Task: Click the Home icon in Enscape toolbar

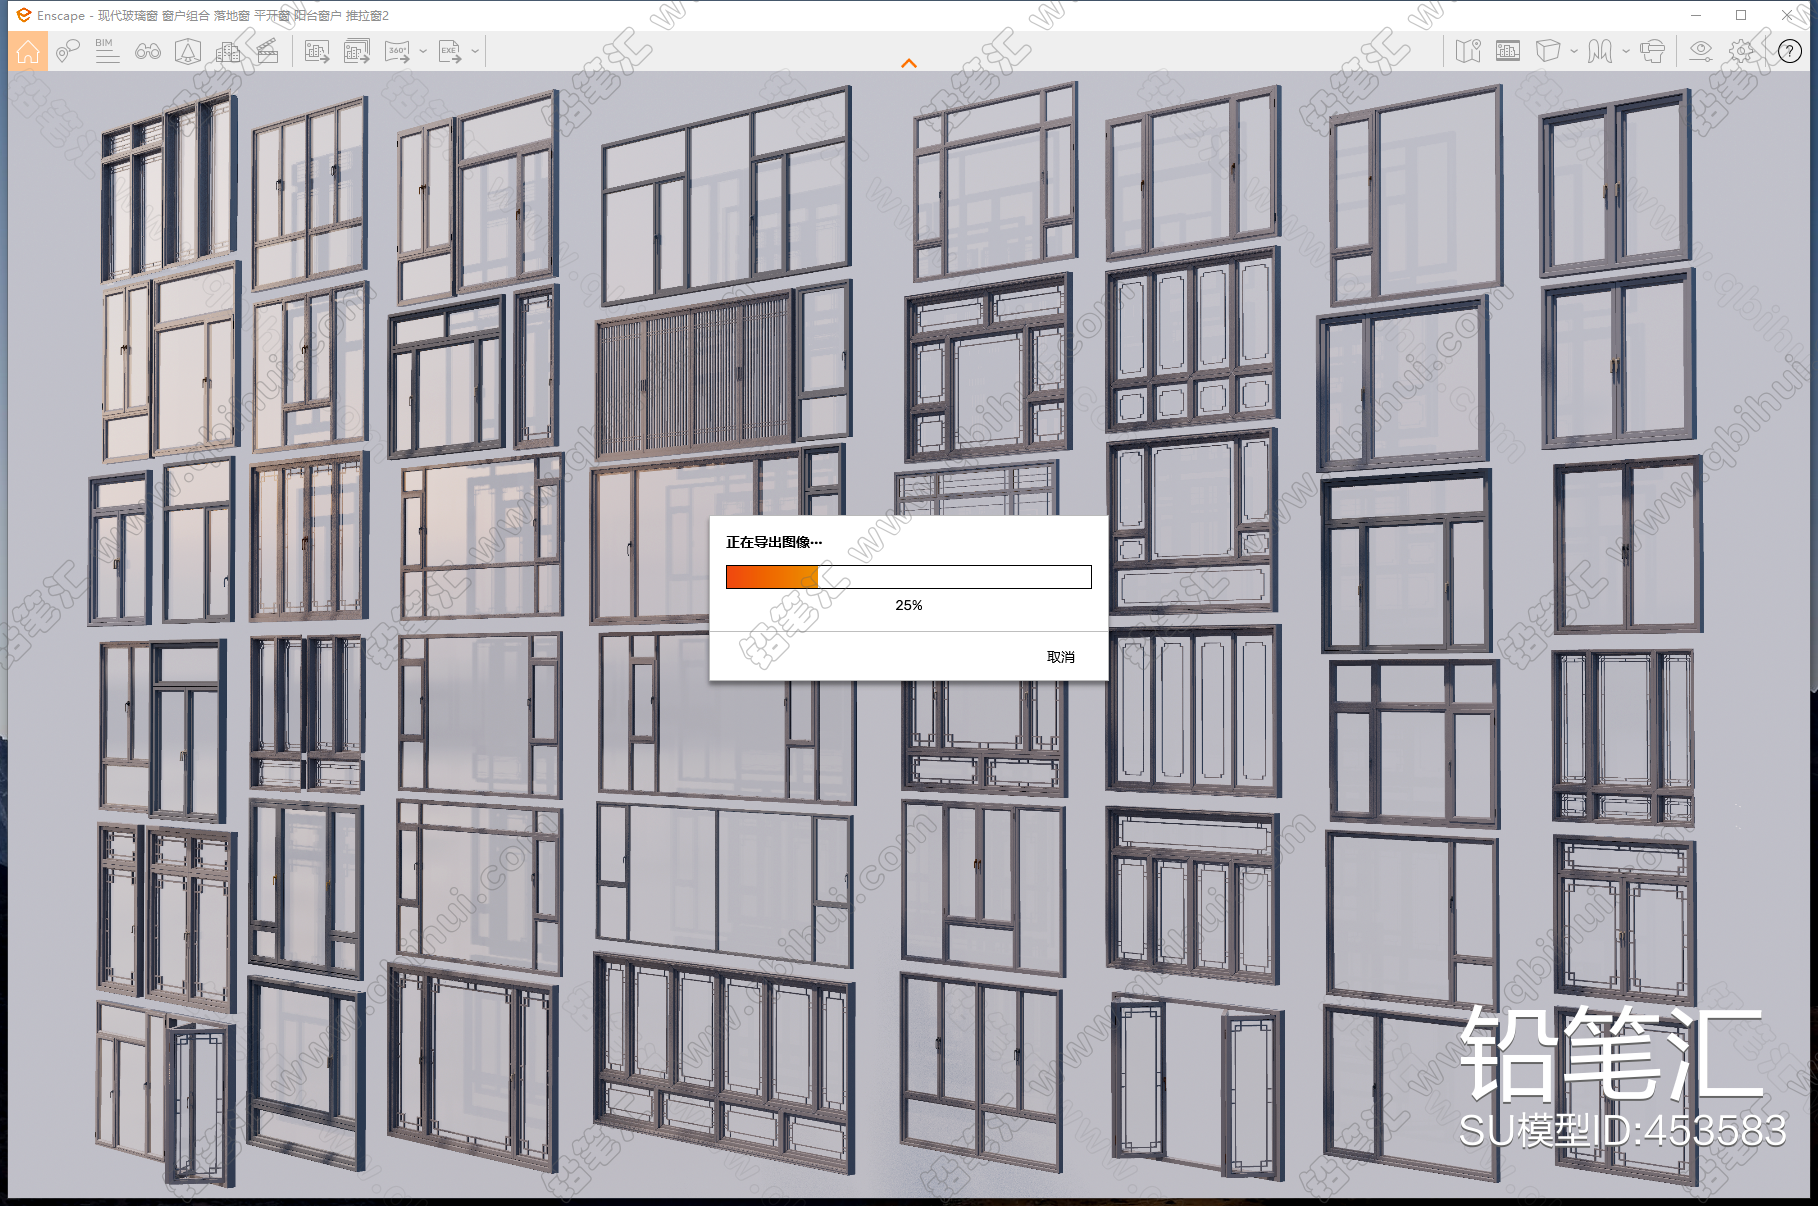Action: click(28, 52)
